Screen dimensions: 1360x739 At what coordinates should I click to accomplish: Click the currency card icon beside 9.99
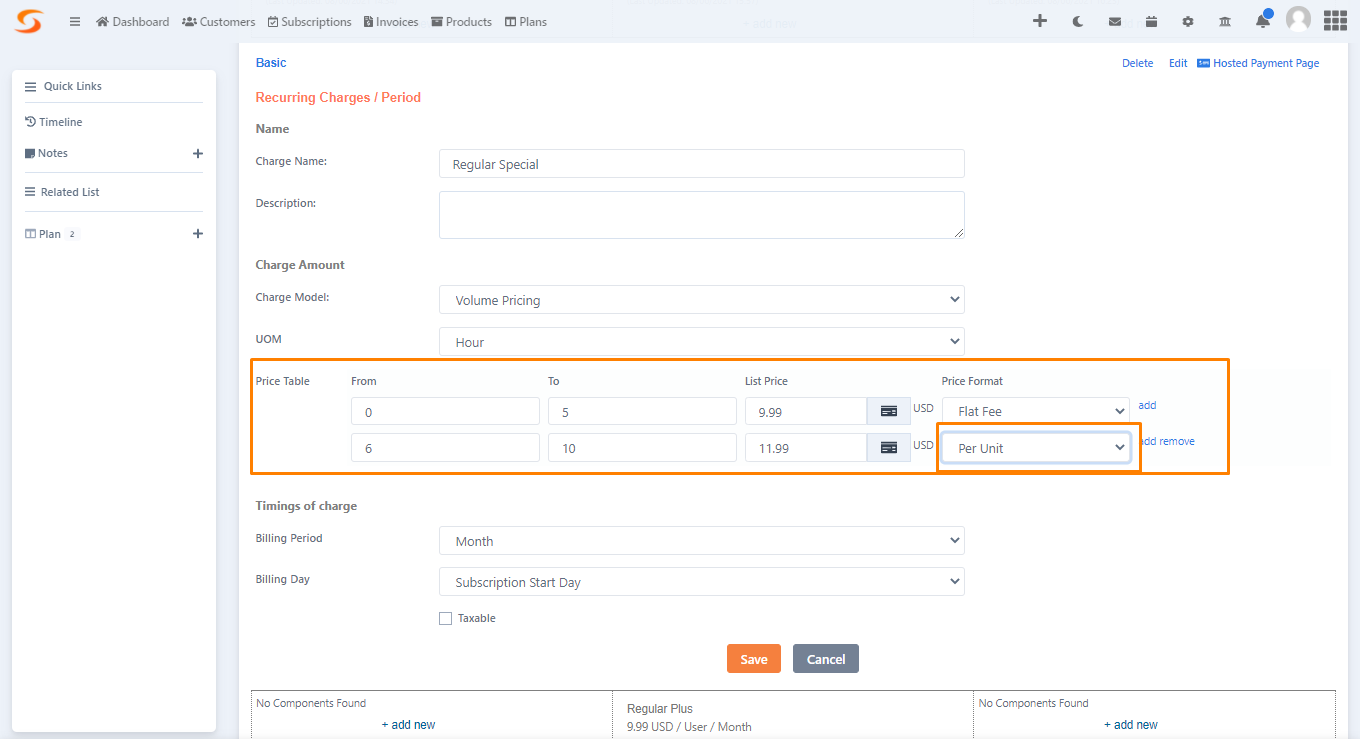coord(888,411)
